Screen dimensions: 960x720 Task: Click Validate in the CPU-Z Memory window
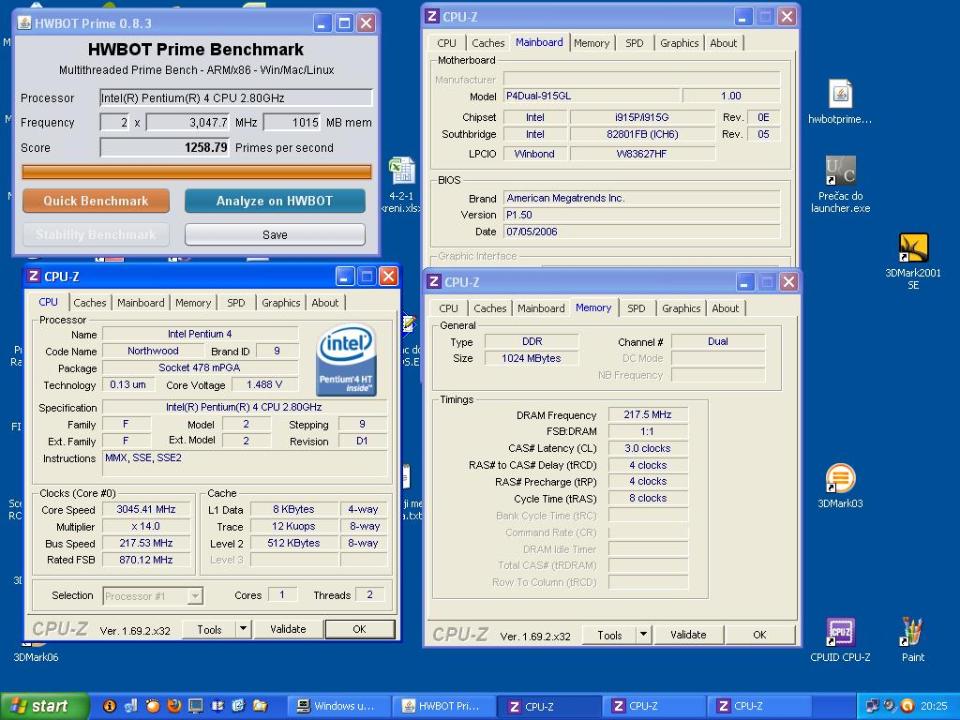click(688, 635)
